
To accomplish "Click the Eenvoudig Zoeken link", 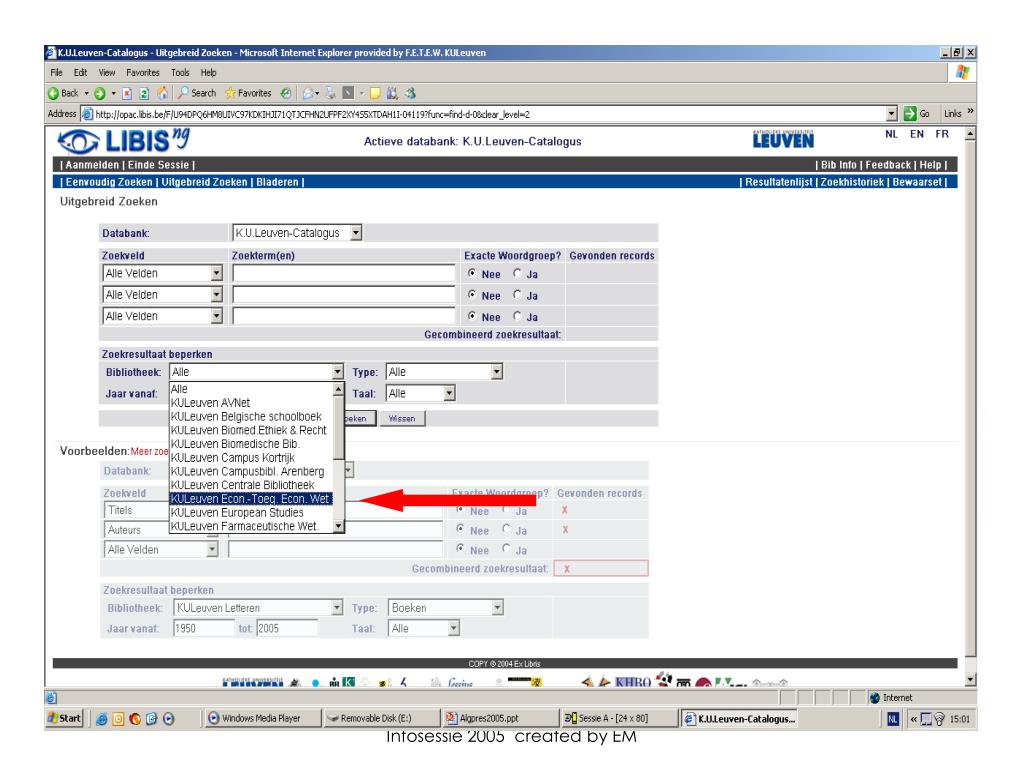I will click(109, 182).
